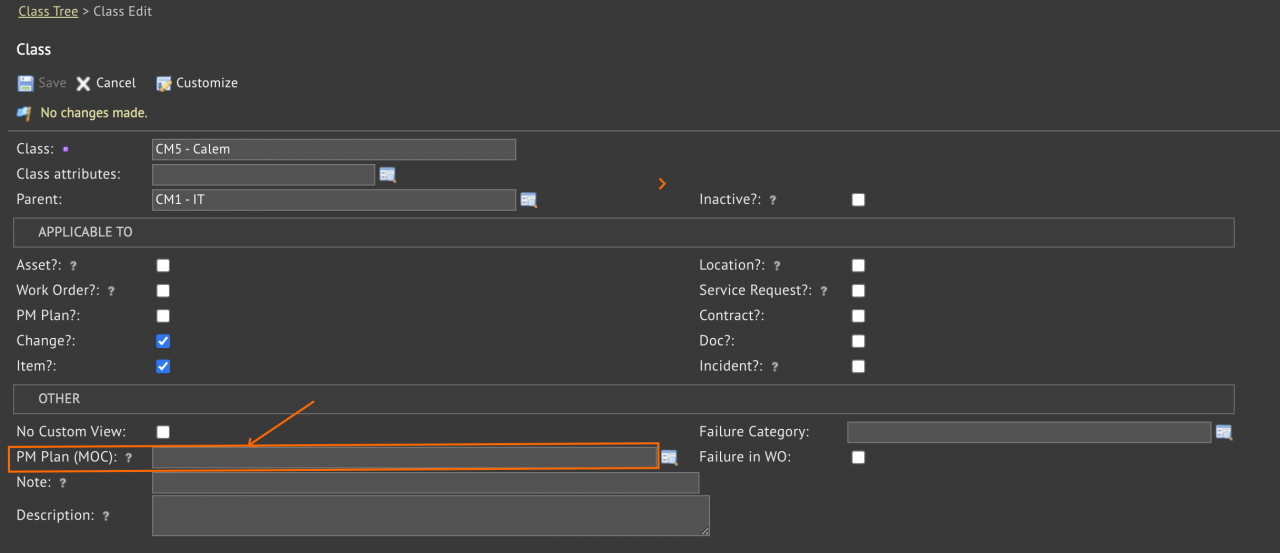This screenshot has height=553, width=1280.
Task: Click the orange chevron expander arrow
Action: click(x=662, y=183)
